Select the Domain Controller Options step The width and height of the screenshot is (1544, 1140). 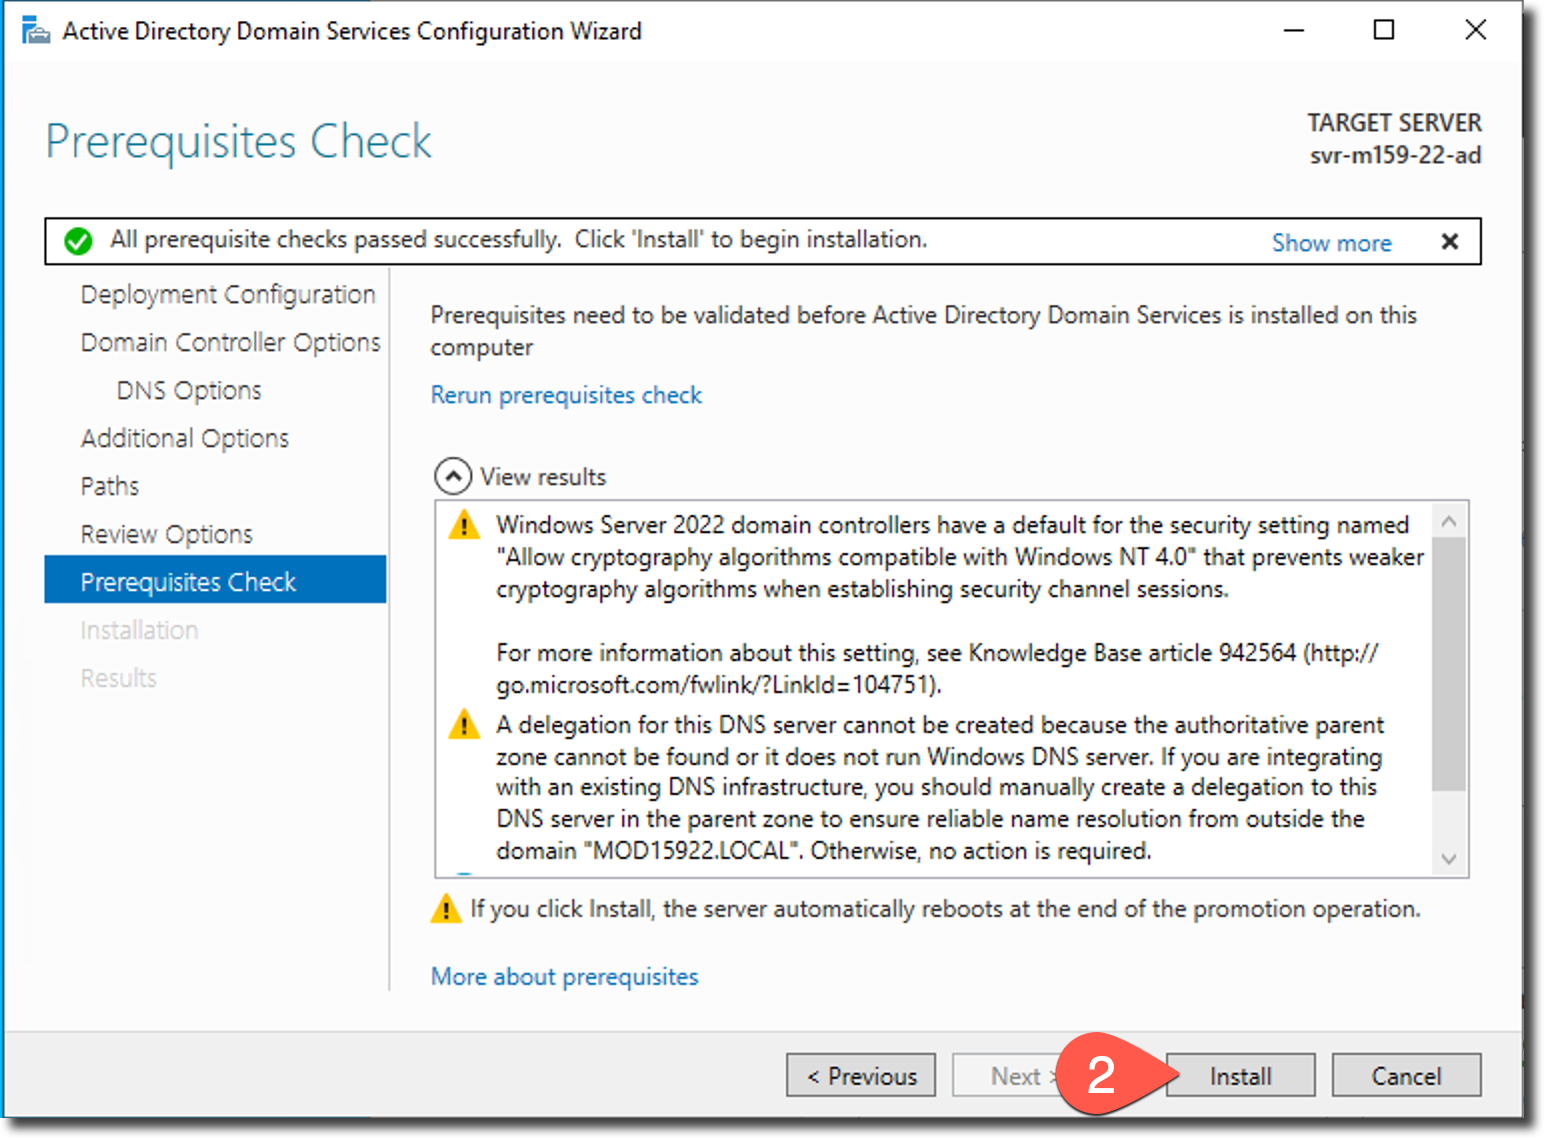(x=231, y=342)
